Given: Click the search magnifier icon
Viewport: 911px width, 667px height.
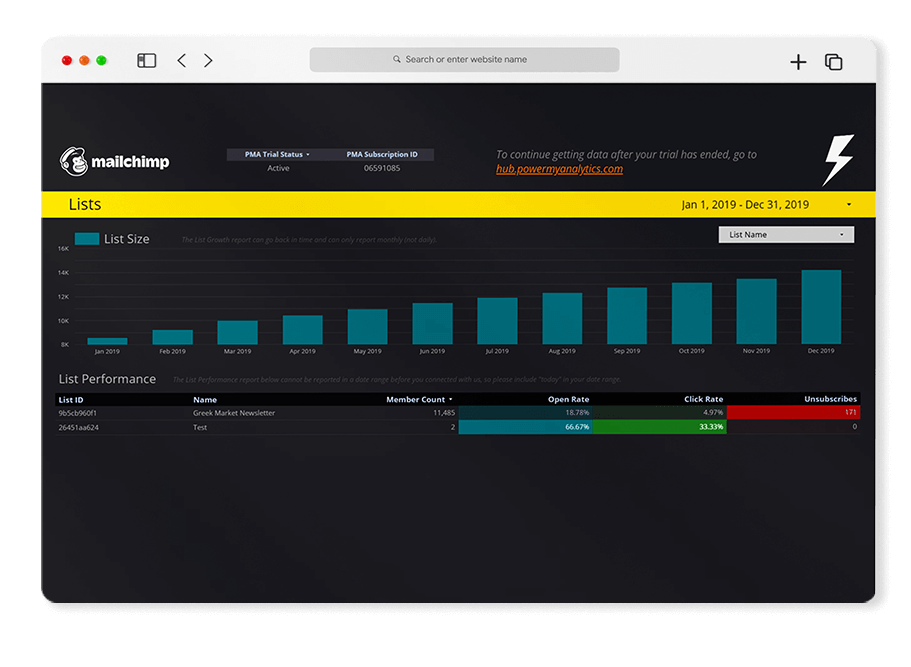Looking at the screenshot, I should click(396, 59).
